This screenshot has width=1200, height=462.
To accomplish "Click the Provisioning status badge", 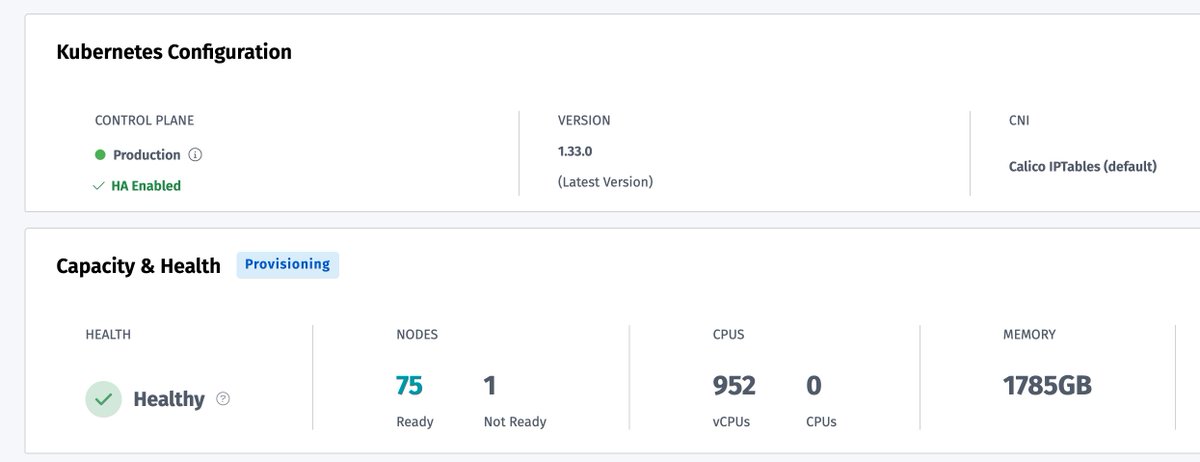I will [x=288, y=265].
